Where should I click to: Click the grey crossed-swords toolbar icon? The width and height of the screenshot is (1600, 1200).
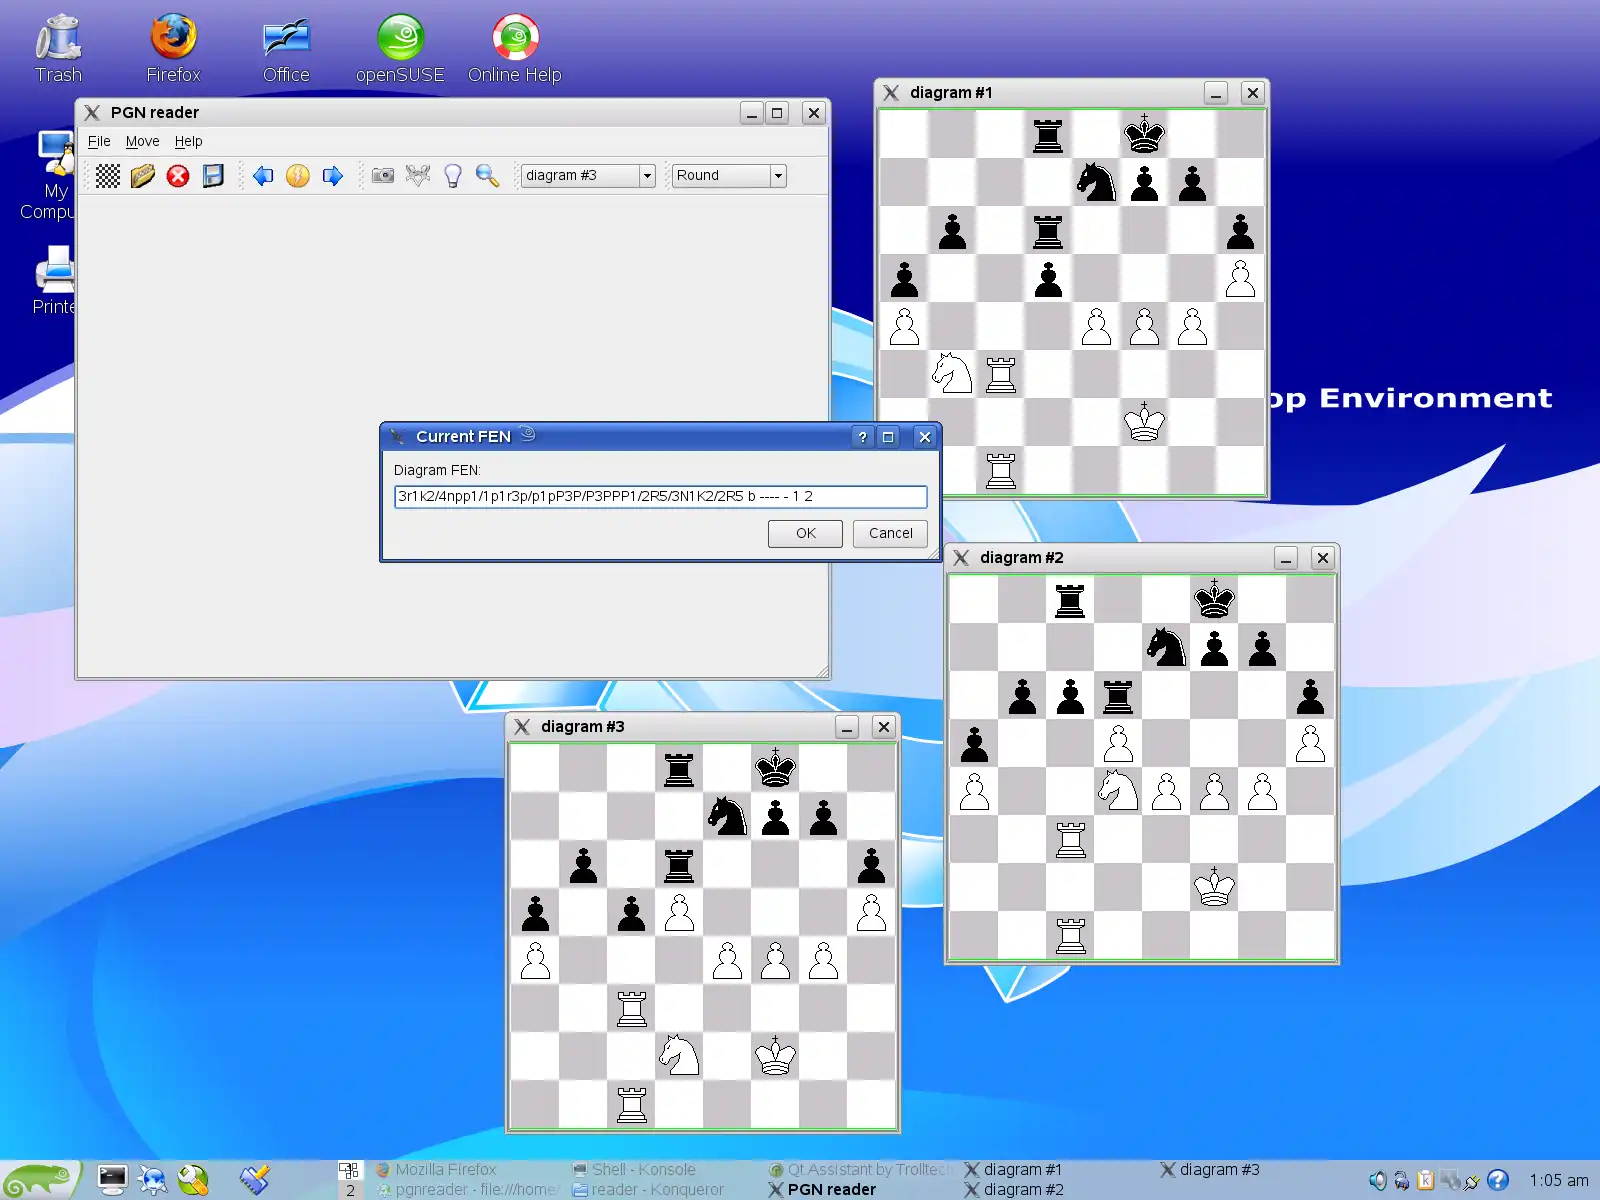pyautogui.click(x=418, y=176)
